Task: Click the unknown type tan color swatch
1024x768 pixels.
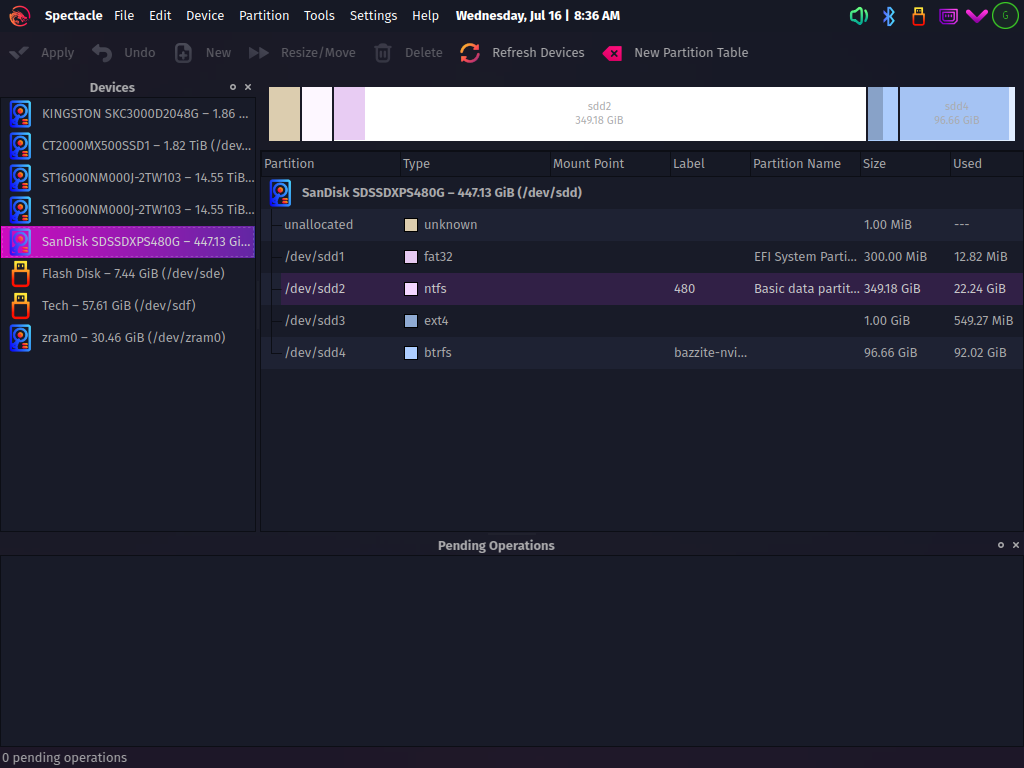Action: (x=411, y=225)
